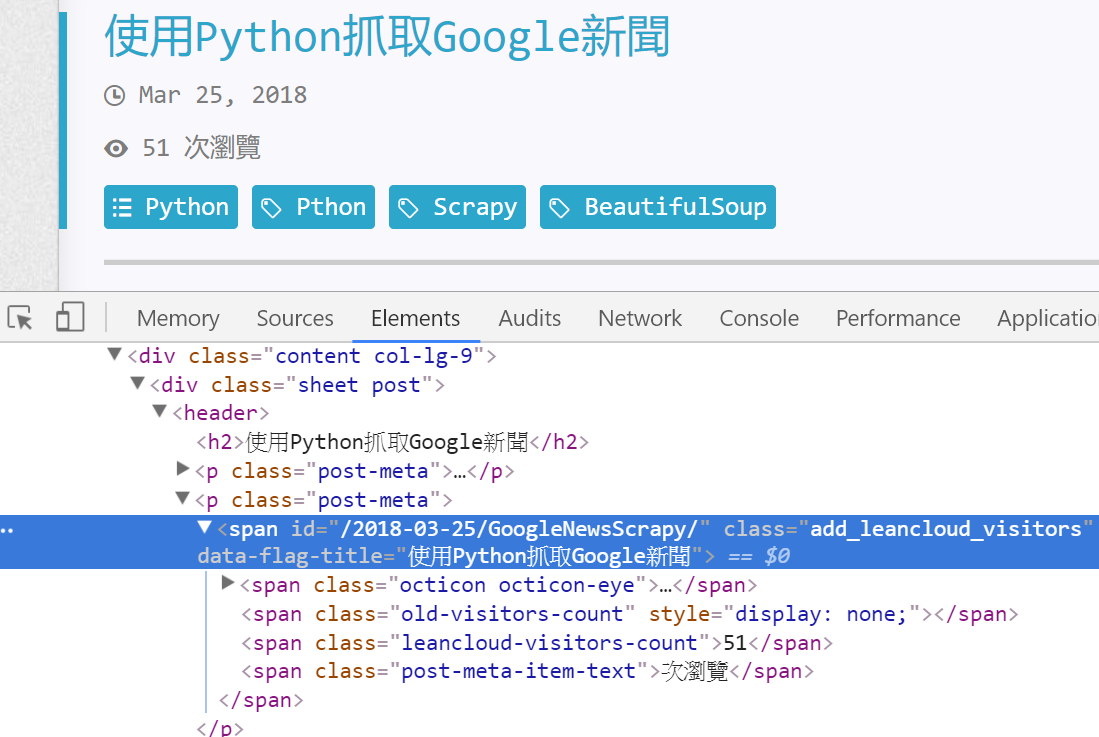Open the Console tab
The height and width of the screenshot is (737, 1099).
click(759, 318)
